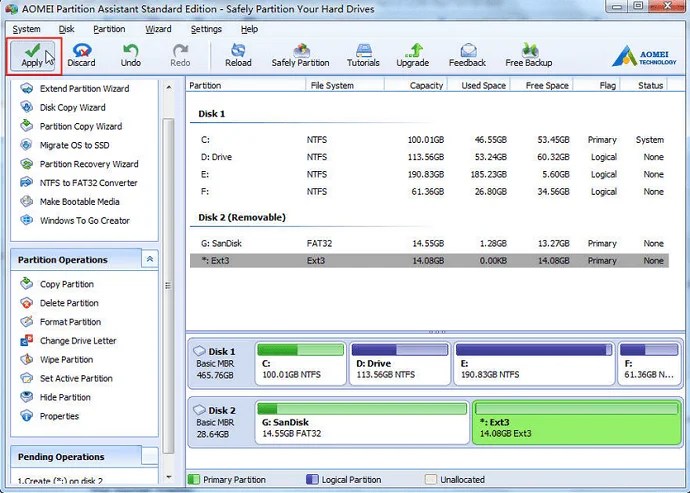Select the G: SanDisk partition bar

[362, 422]
